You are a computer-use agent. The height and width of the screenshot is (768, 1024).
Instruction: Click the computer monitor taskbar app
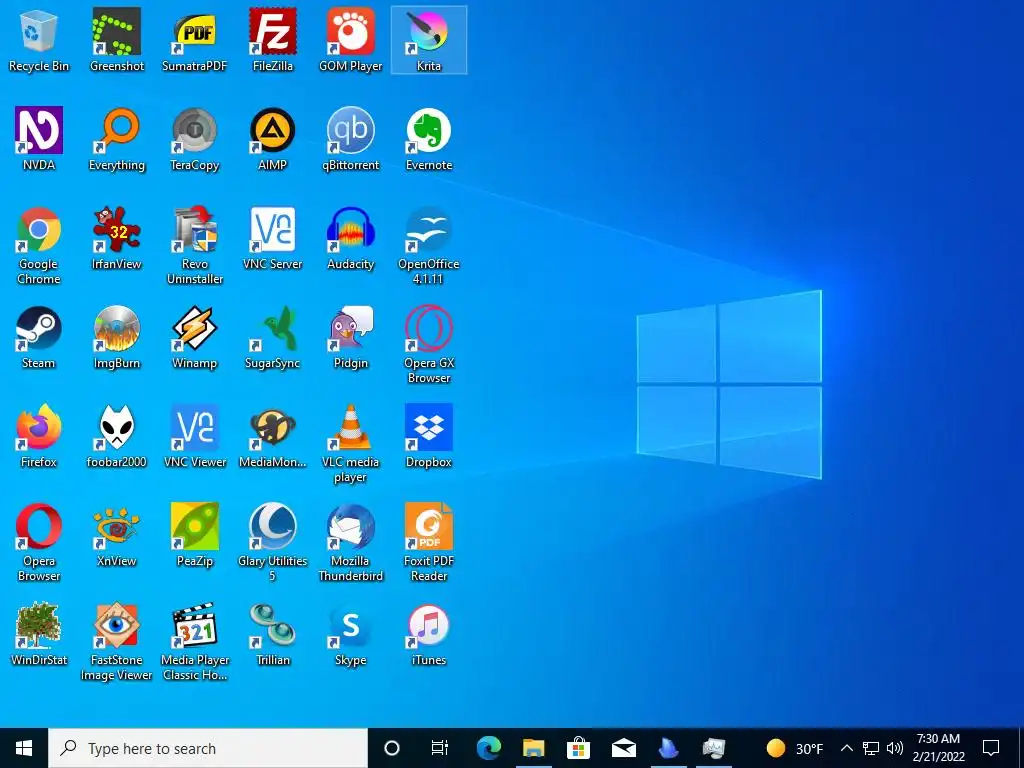click(x=713, y=748)
